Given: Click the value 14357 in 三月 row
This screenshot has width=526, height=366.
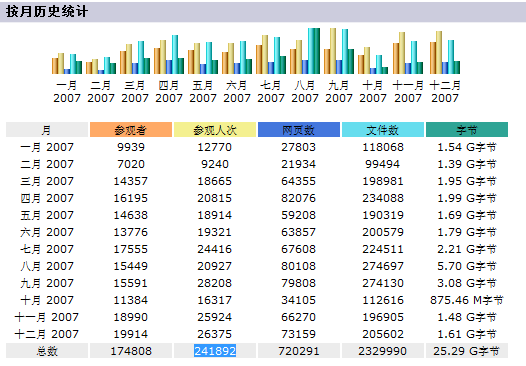Looking at the screenshot, I should [131, 181].
